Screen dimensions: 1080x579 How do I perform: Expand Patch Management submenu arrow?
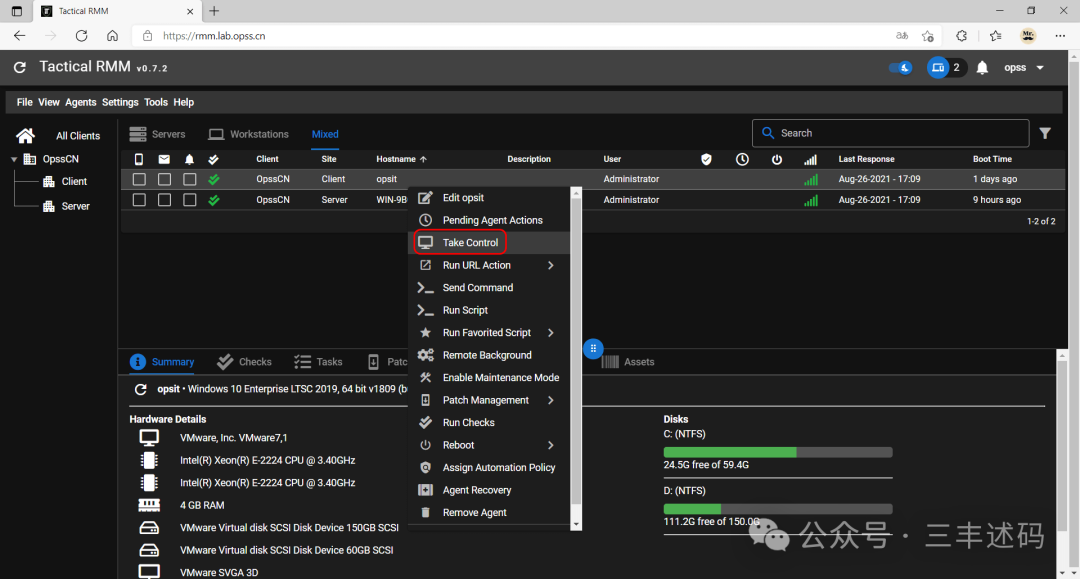(550, 400)
